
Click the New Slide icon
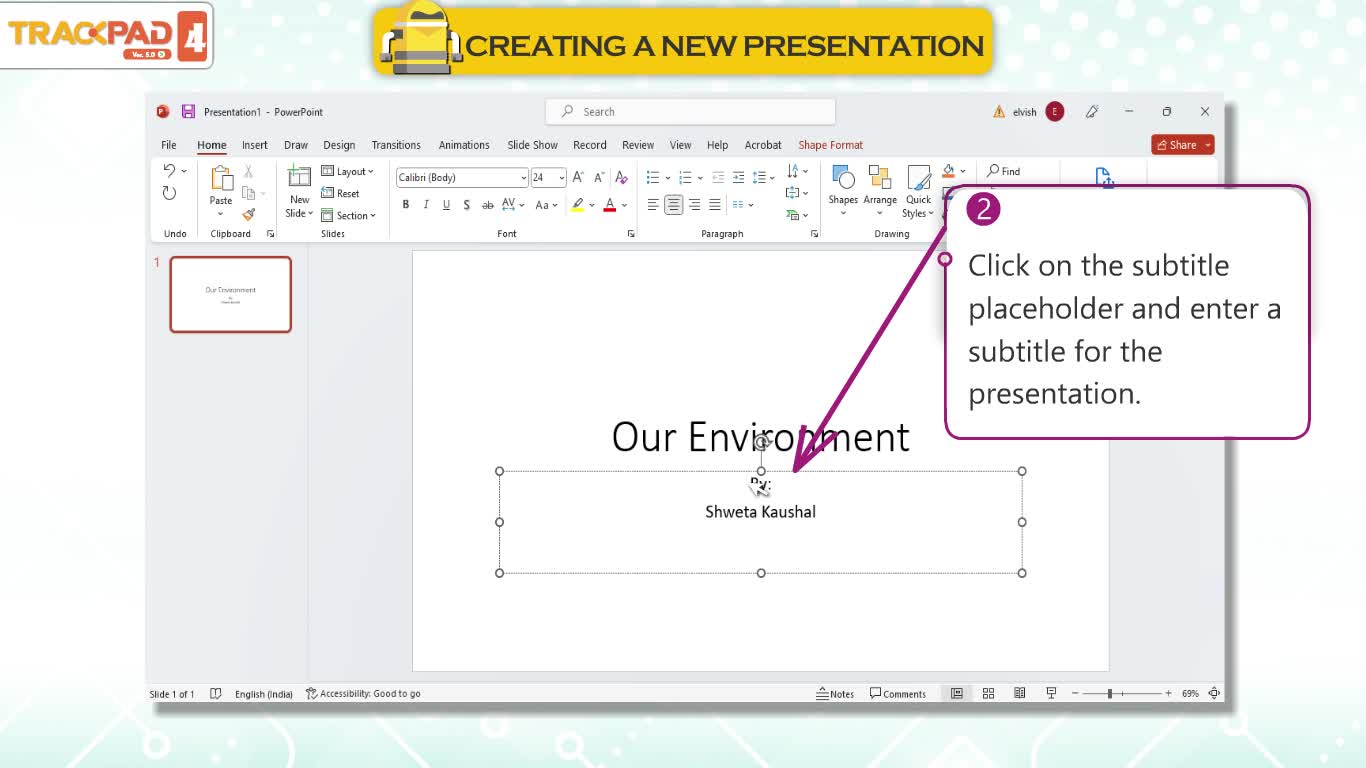[299, 177]
